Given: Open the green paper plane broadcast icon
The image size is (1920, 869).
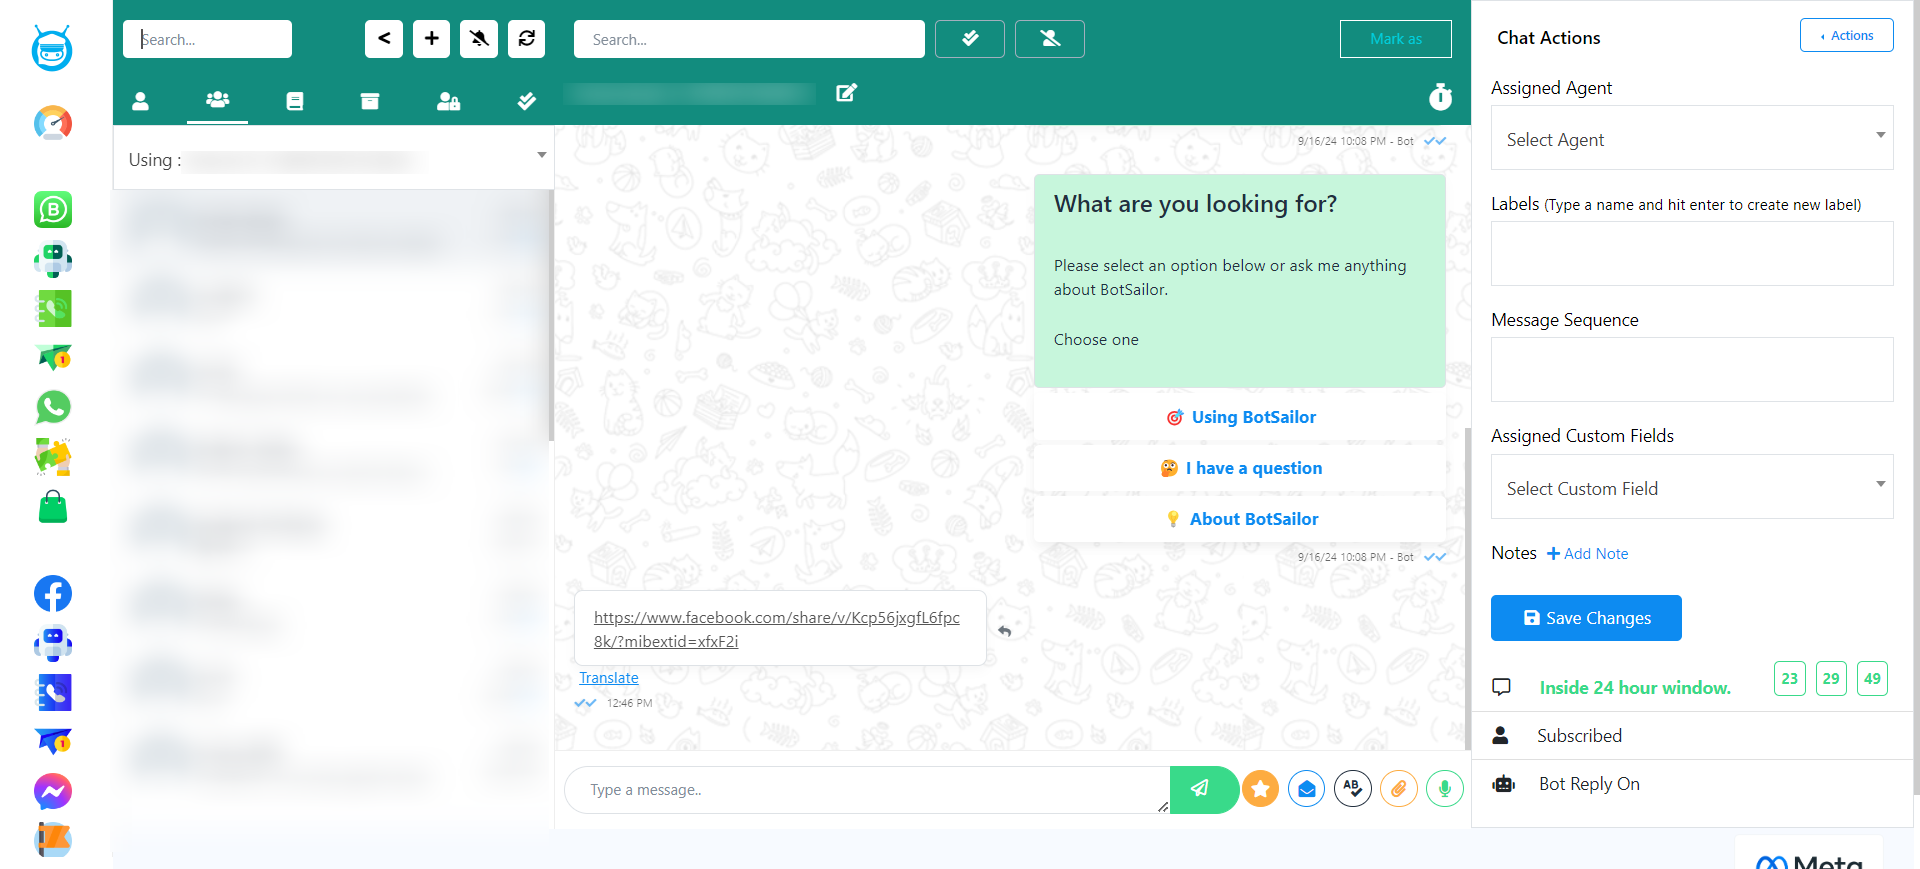Looking at the screenshot, I should coord(53,357).
